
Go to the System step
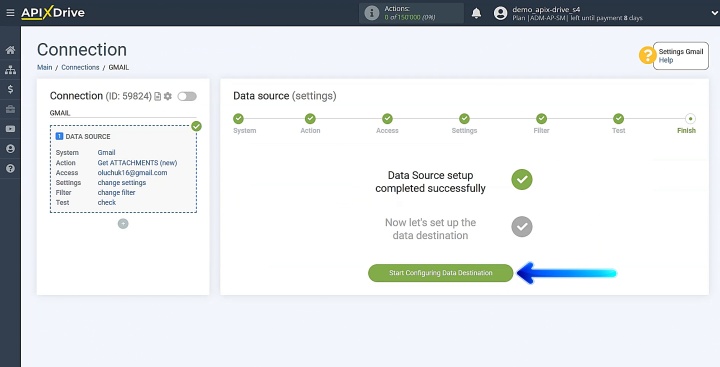(238, 119)
